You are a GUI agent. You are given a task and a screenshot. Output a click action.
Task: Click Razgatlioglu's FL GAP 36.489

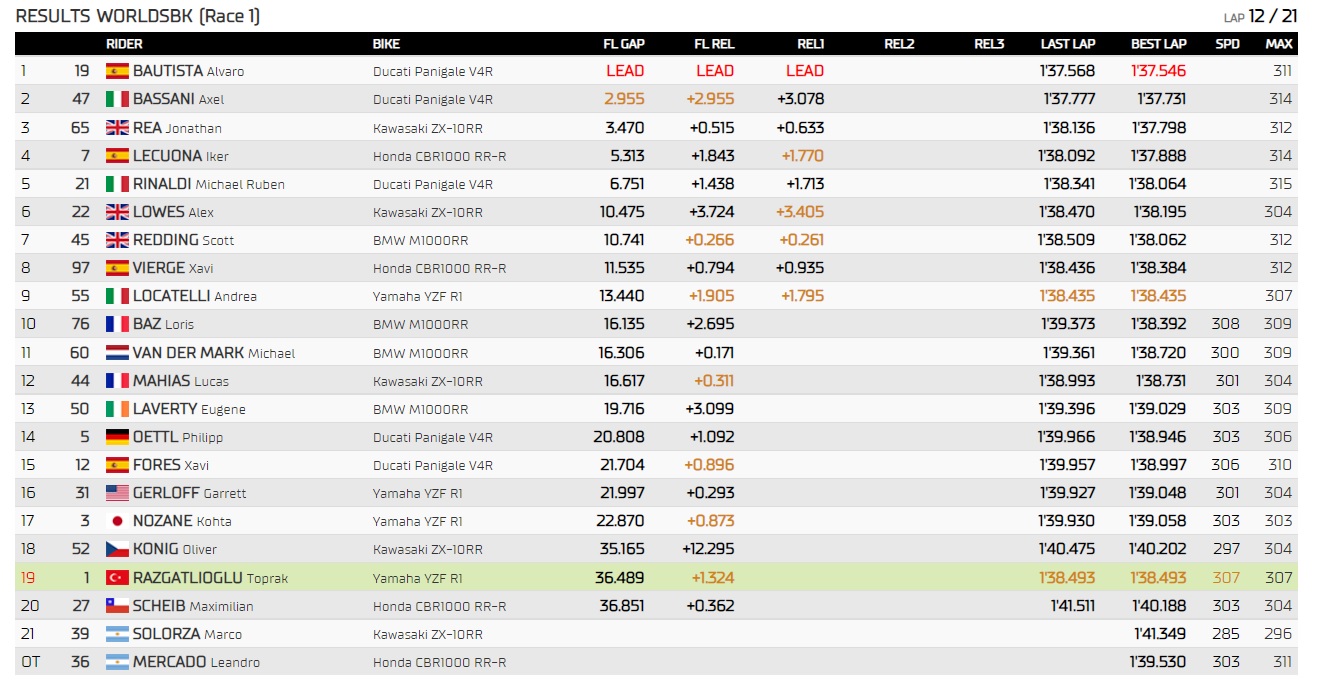(x=619, y=578)
